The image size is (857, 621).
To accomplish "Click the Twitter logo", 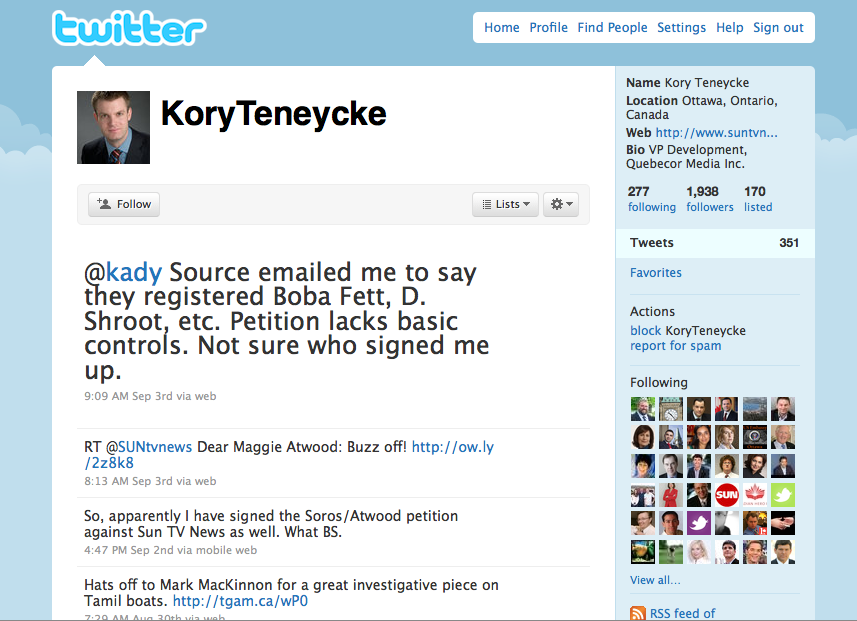I will click(128, 29).
